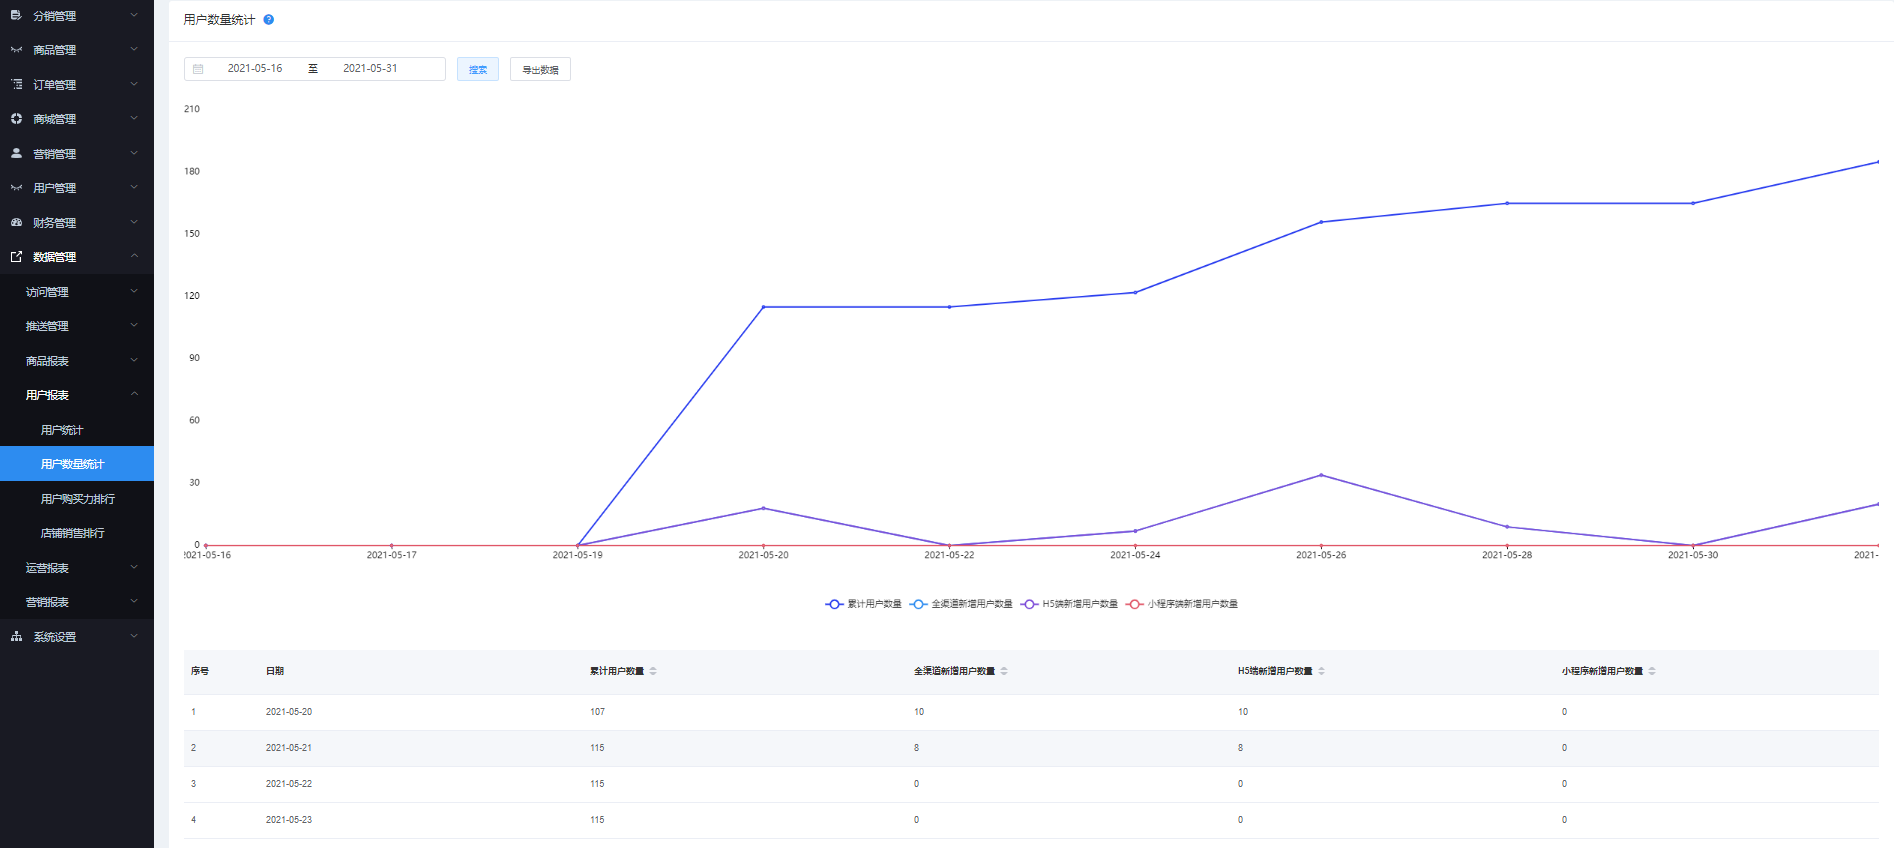Image resolution: width=1894 pixels, height=848 pixels.
Task: Click the 商城管理 sidebar icon
Action: 16,119
